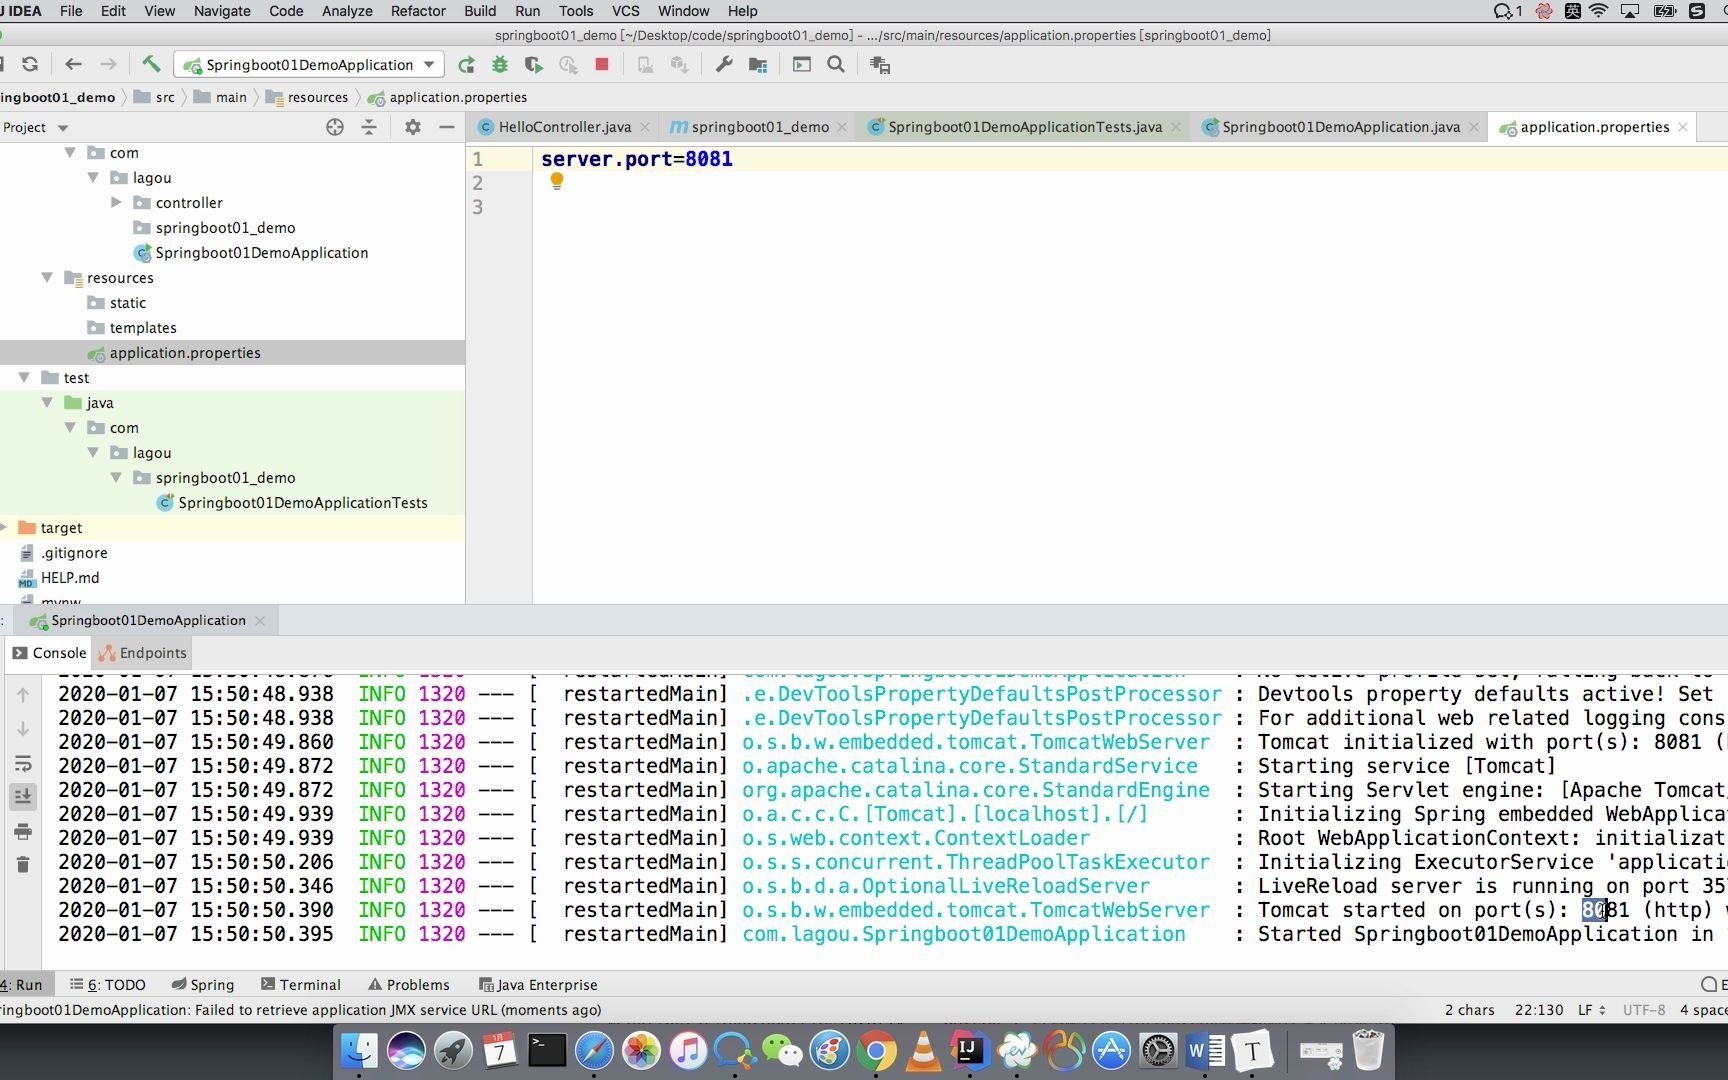This screenshot has width=1728, height=1080.
Task: Open settings with the wrench icon
Action: (724, 65)
